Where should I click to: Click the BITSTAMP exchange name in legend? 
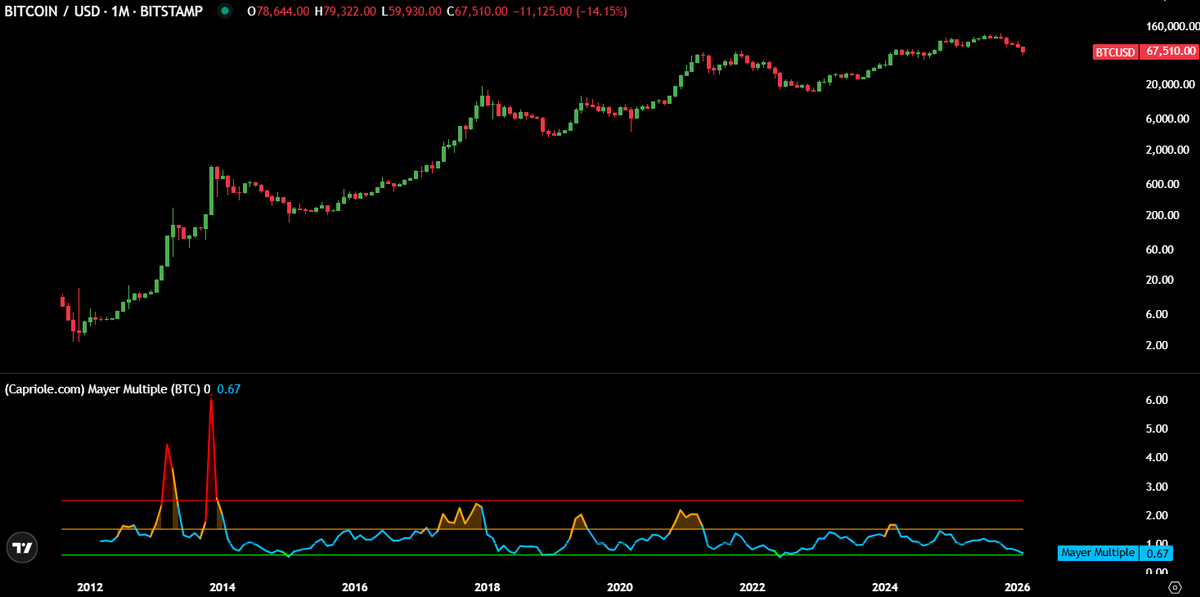(x=174, y=11)
